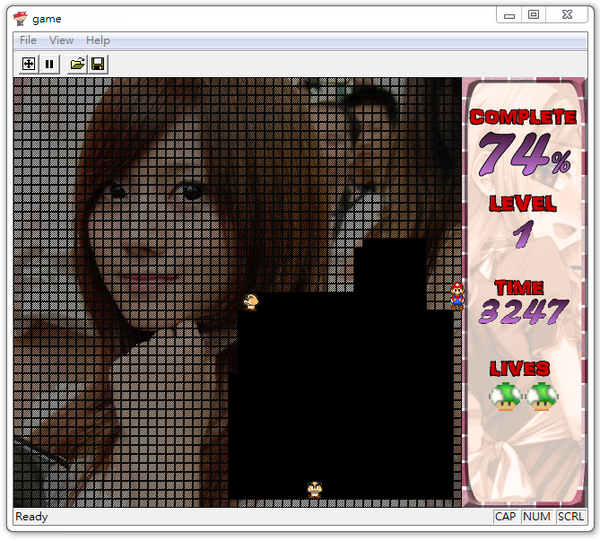
Task: Click the game app icon in the title bar
Action: [20, 18]
